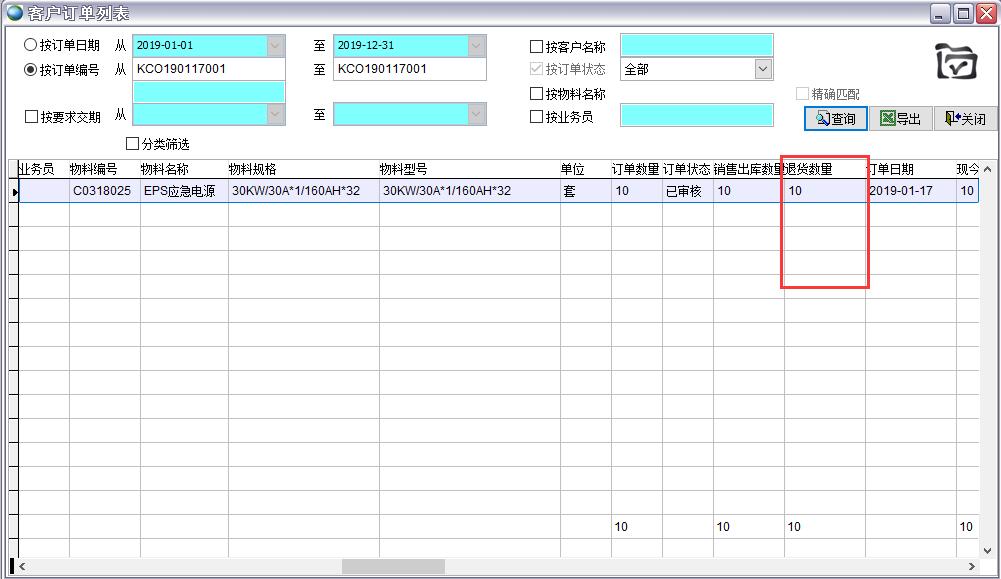The width and height of the screenshot is (1001, 579).
Task: Click the app globe icon in title bar
Action: (14, 13)
